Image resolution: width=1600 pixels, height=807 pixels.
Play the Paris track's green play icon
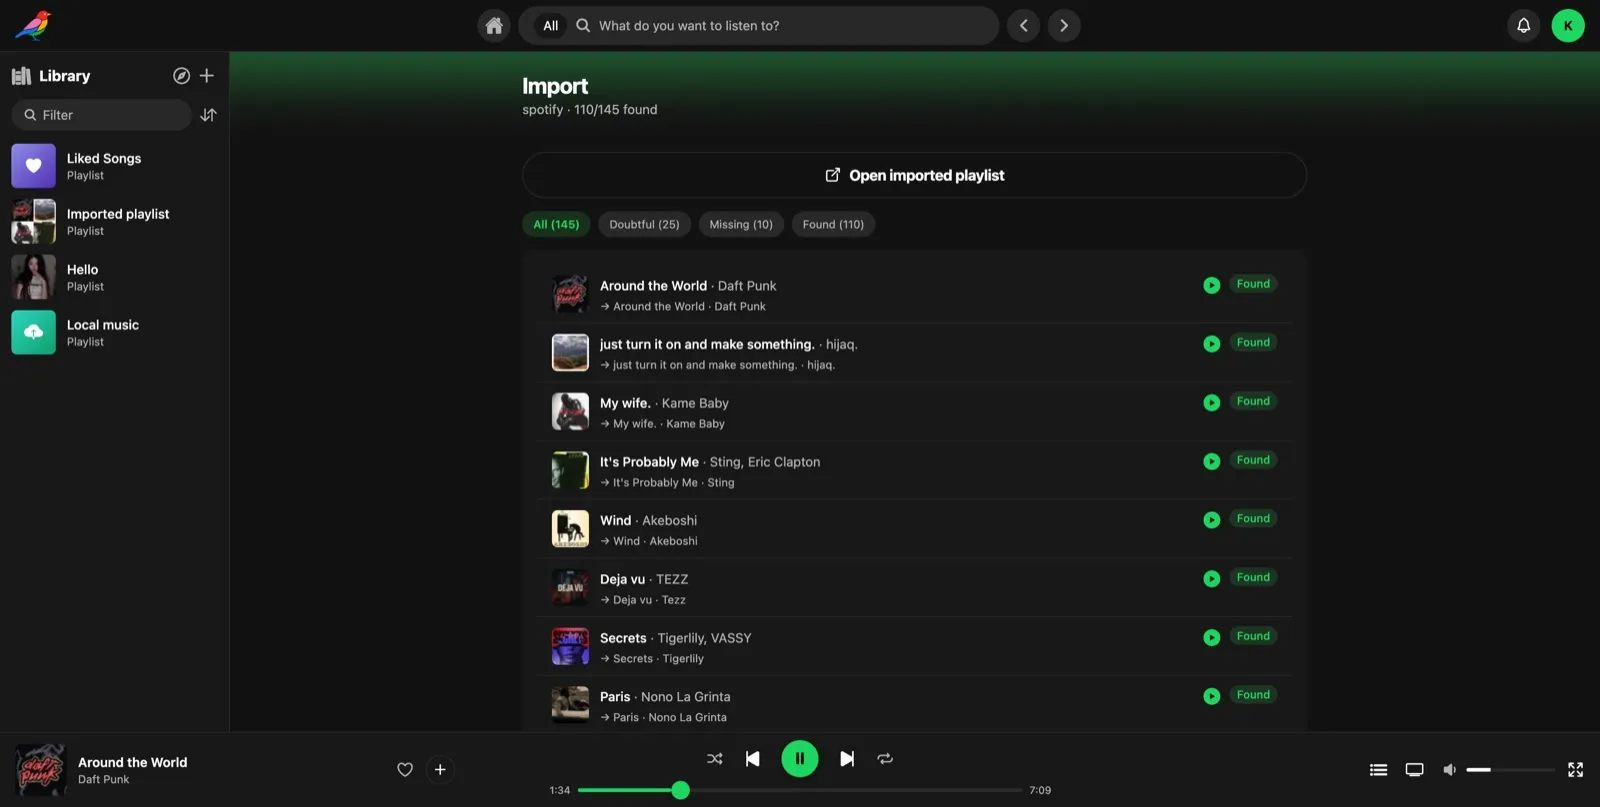(x=1211, y=696)
